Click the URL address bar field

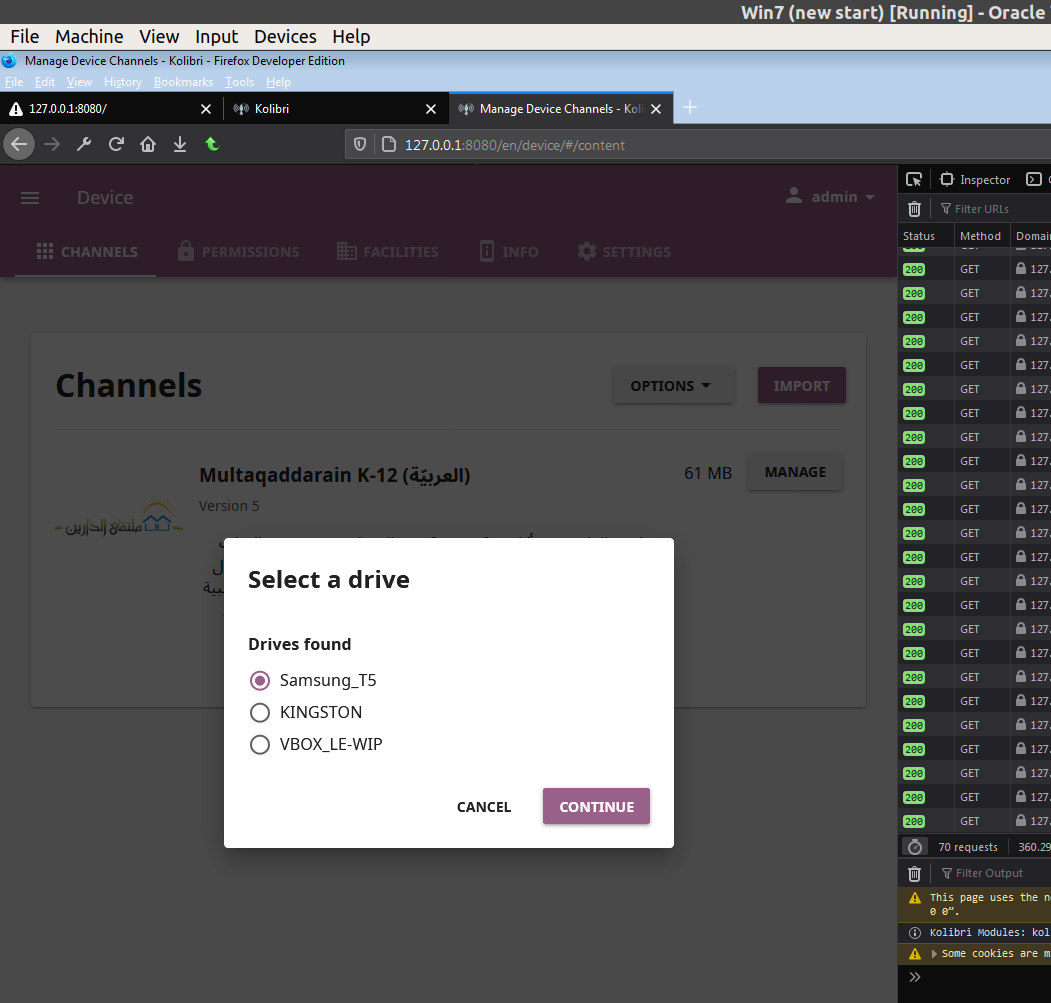click(x=697, y=145)
